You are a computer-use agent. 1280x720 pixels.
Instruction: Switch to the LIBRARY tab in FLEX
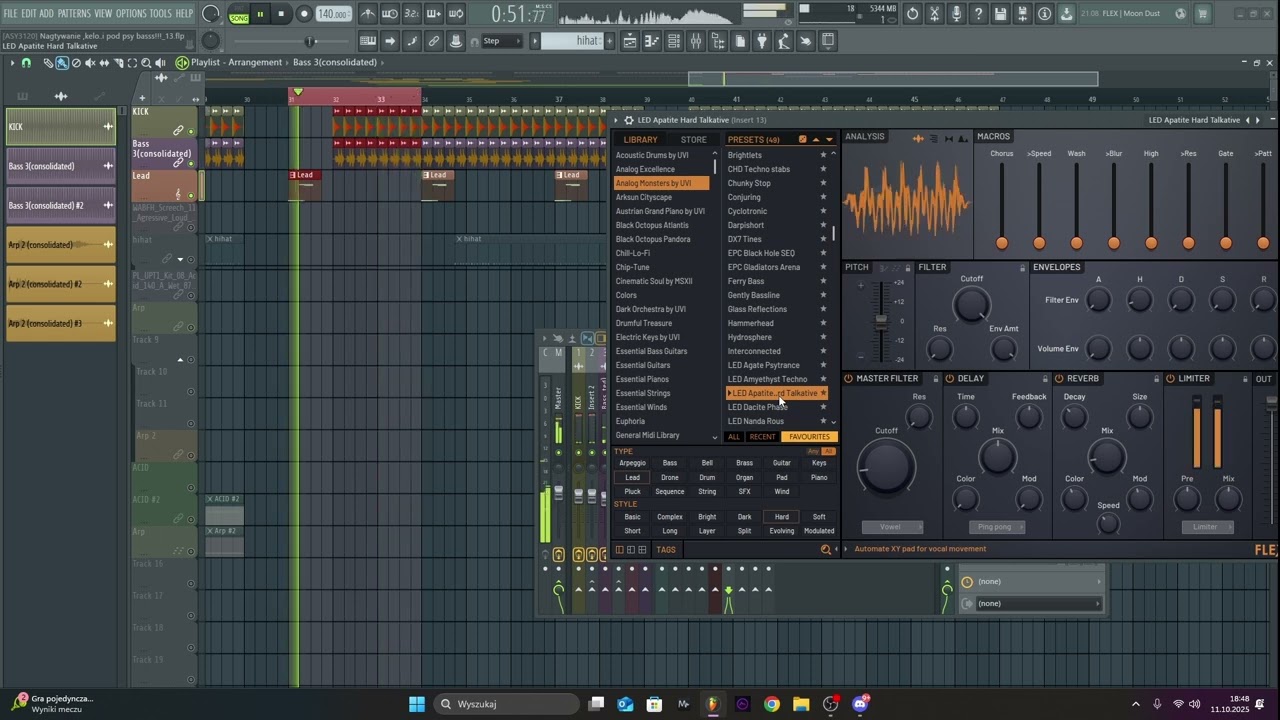pyautogui.click(x=641, y=140)
